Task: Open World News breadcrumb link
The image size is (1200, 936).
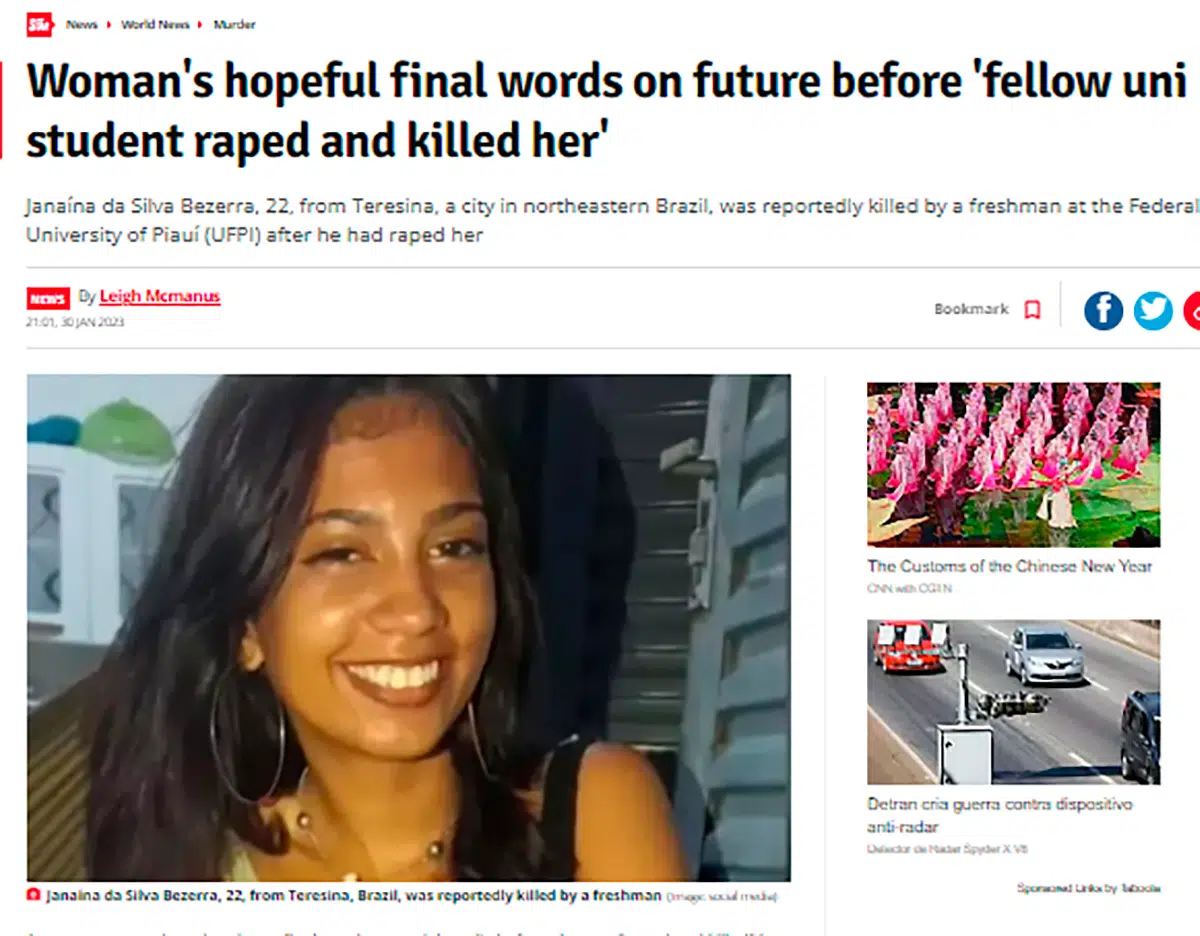Action: coord(155,24)
